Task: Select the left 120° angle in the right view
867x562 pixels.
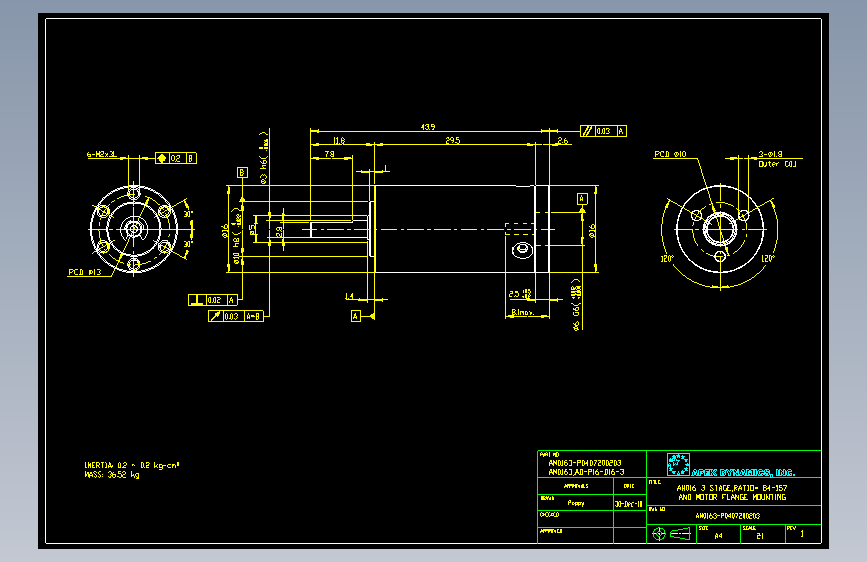Action: click(667, 259)
